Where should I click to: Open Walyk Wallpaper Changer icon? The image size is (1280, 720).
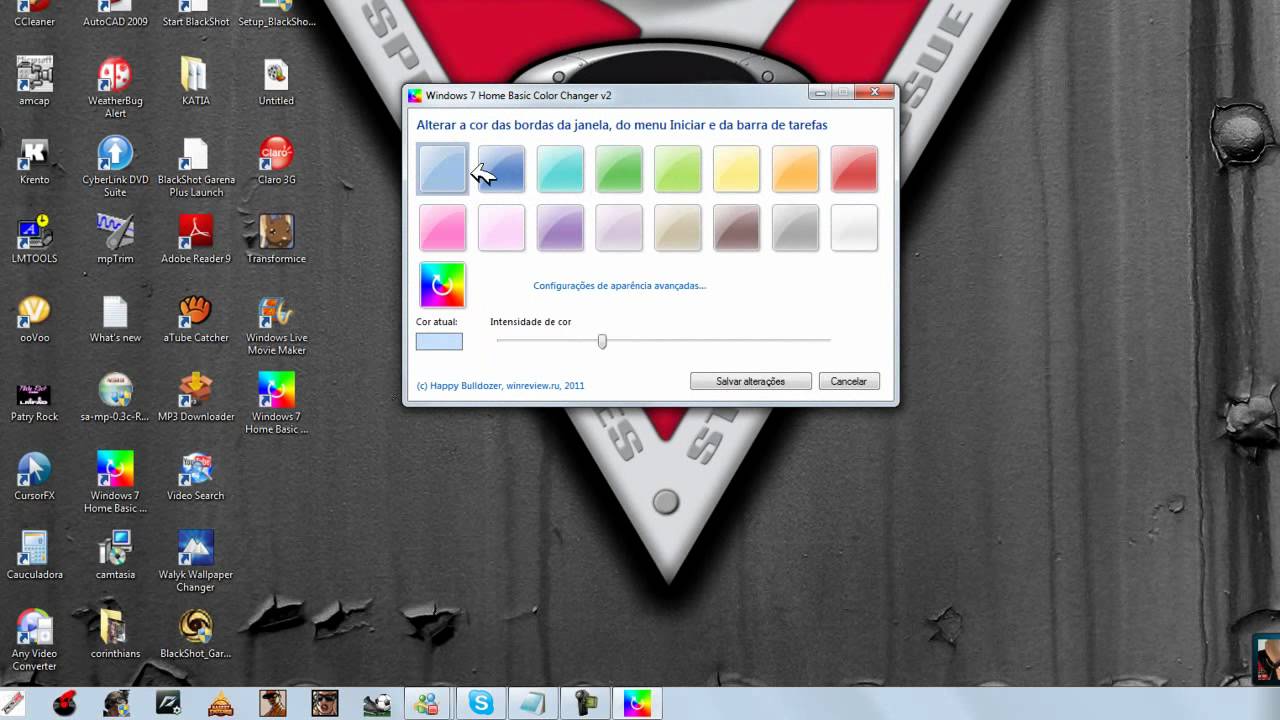(195, 561)
